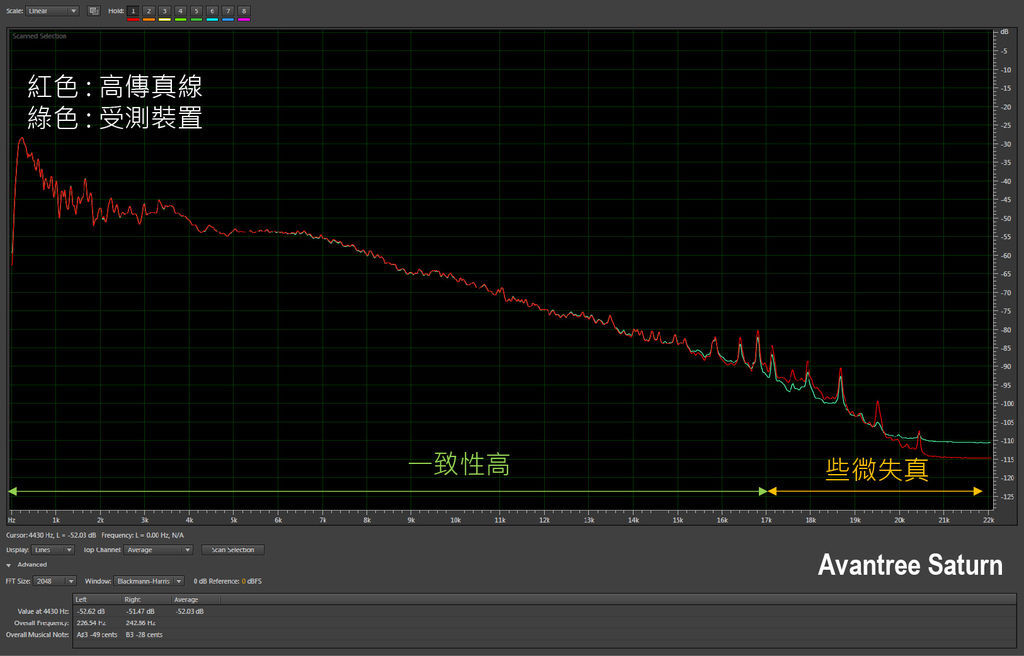Enable Hold button 5
Screen dimensions: 1024x656
point(196,11)
